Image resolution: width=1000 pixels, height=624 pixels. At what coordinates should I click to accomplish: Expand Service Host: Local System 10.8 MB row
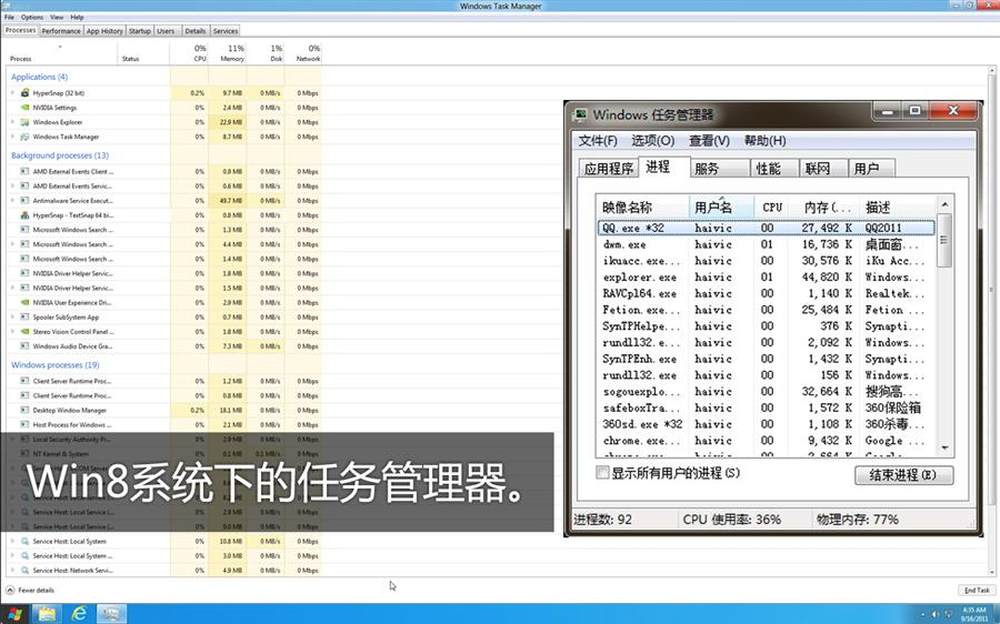click(x=12, y=541)
